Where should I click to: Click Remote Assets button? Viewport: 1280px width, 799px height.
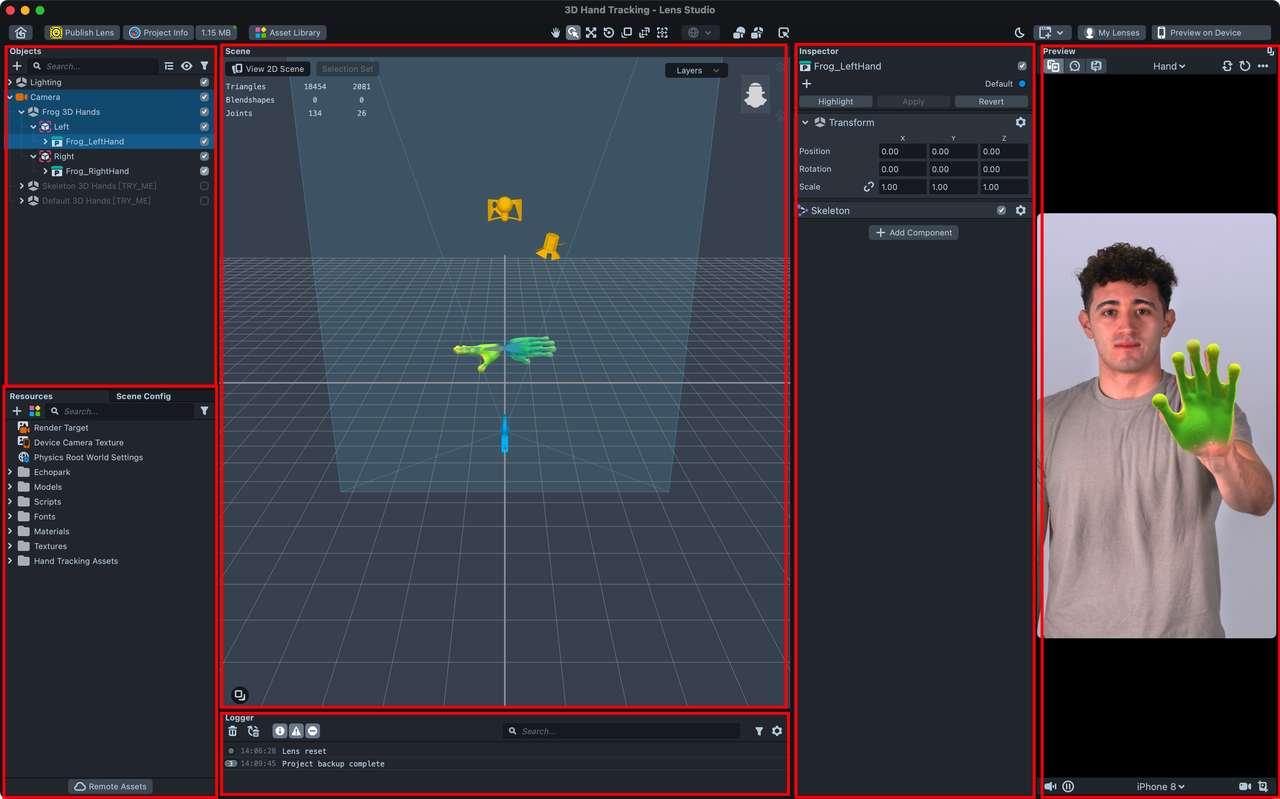coord(111,786)
